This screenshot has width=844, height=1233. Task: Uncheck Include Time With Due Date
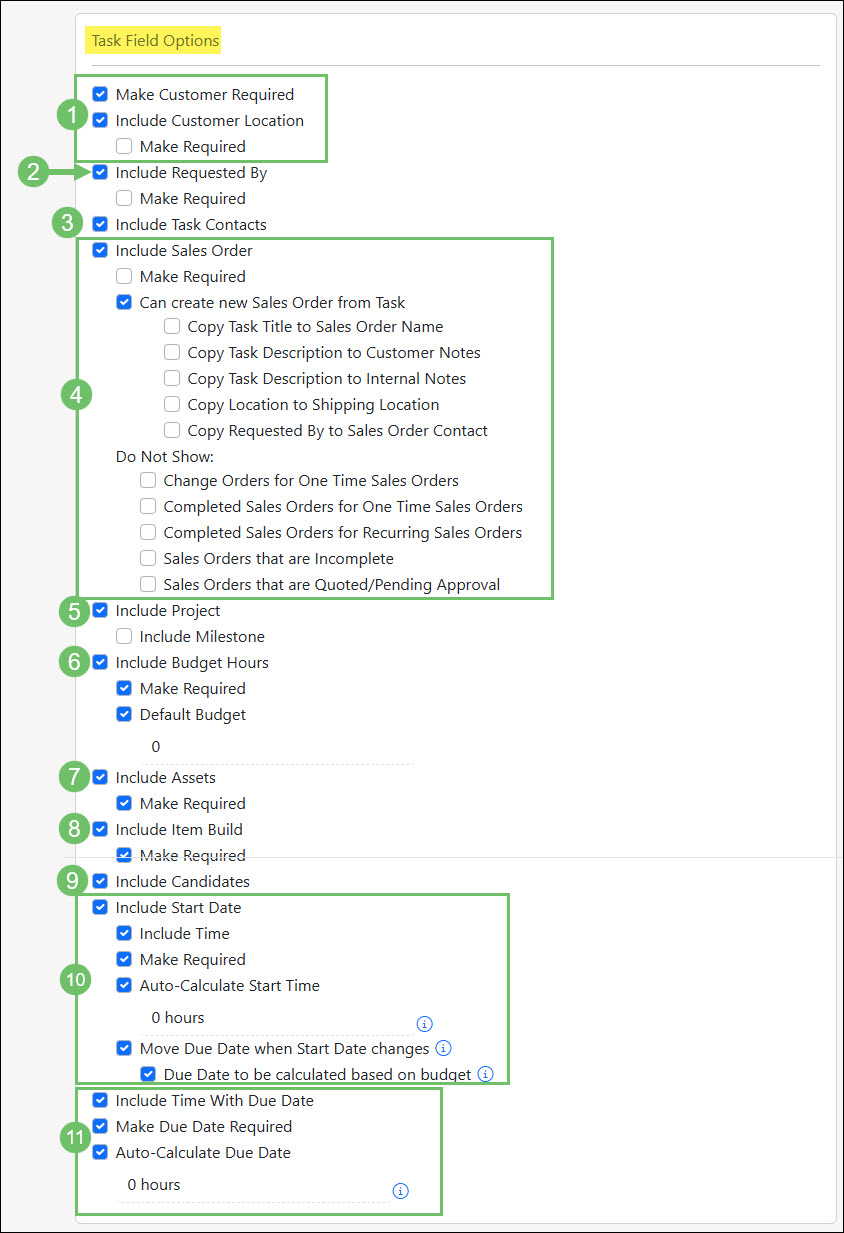coord(100,1100)
